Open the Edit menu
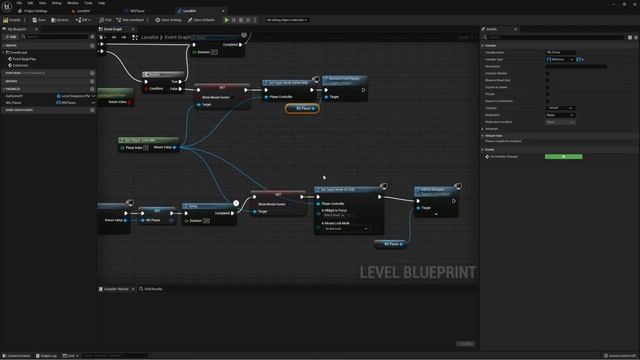 30,3
